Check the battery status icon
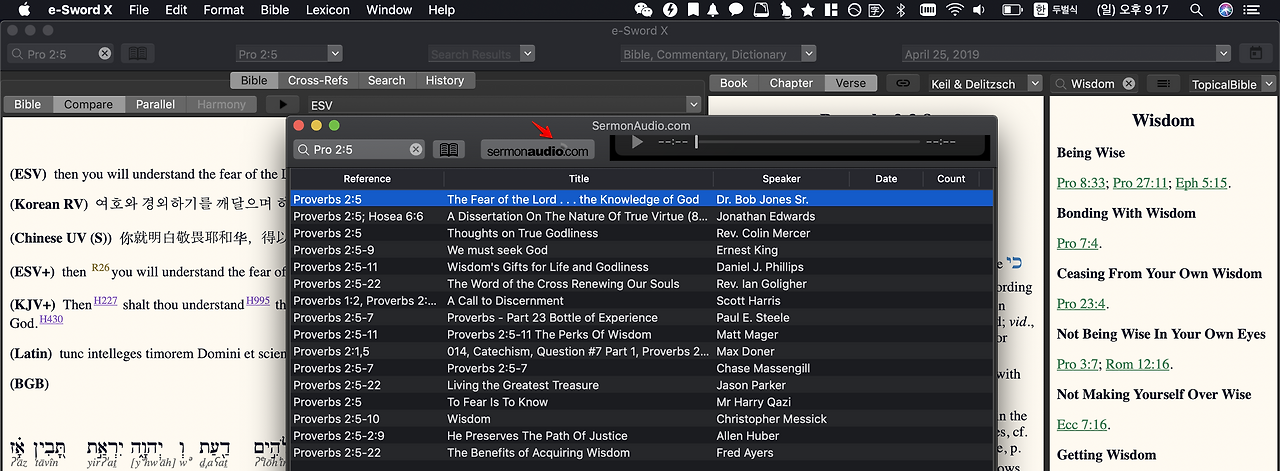 click(x=1012, y=9)
